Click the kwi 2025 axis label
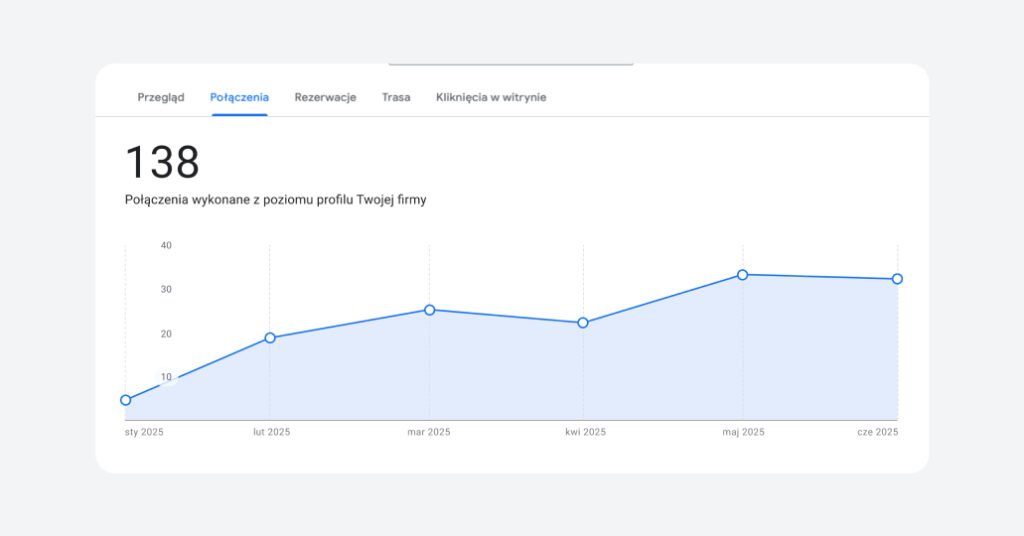 (x=585, y=432)
